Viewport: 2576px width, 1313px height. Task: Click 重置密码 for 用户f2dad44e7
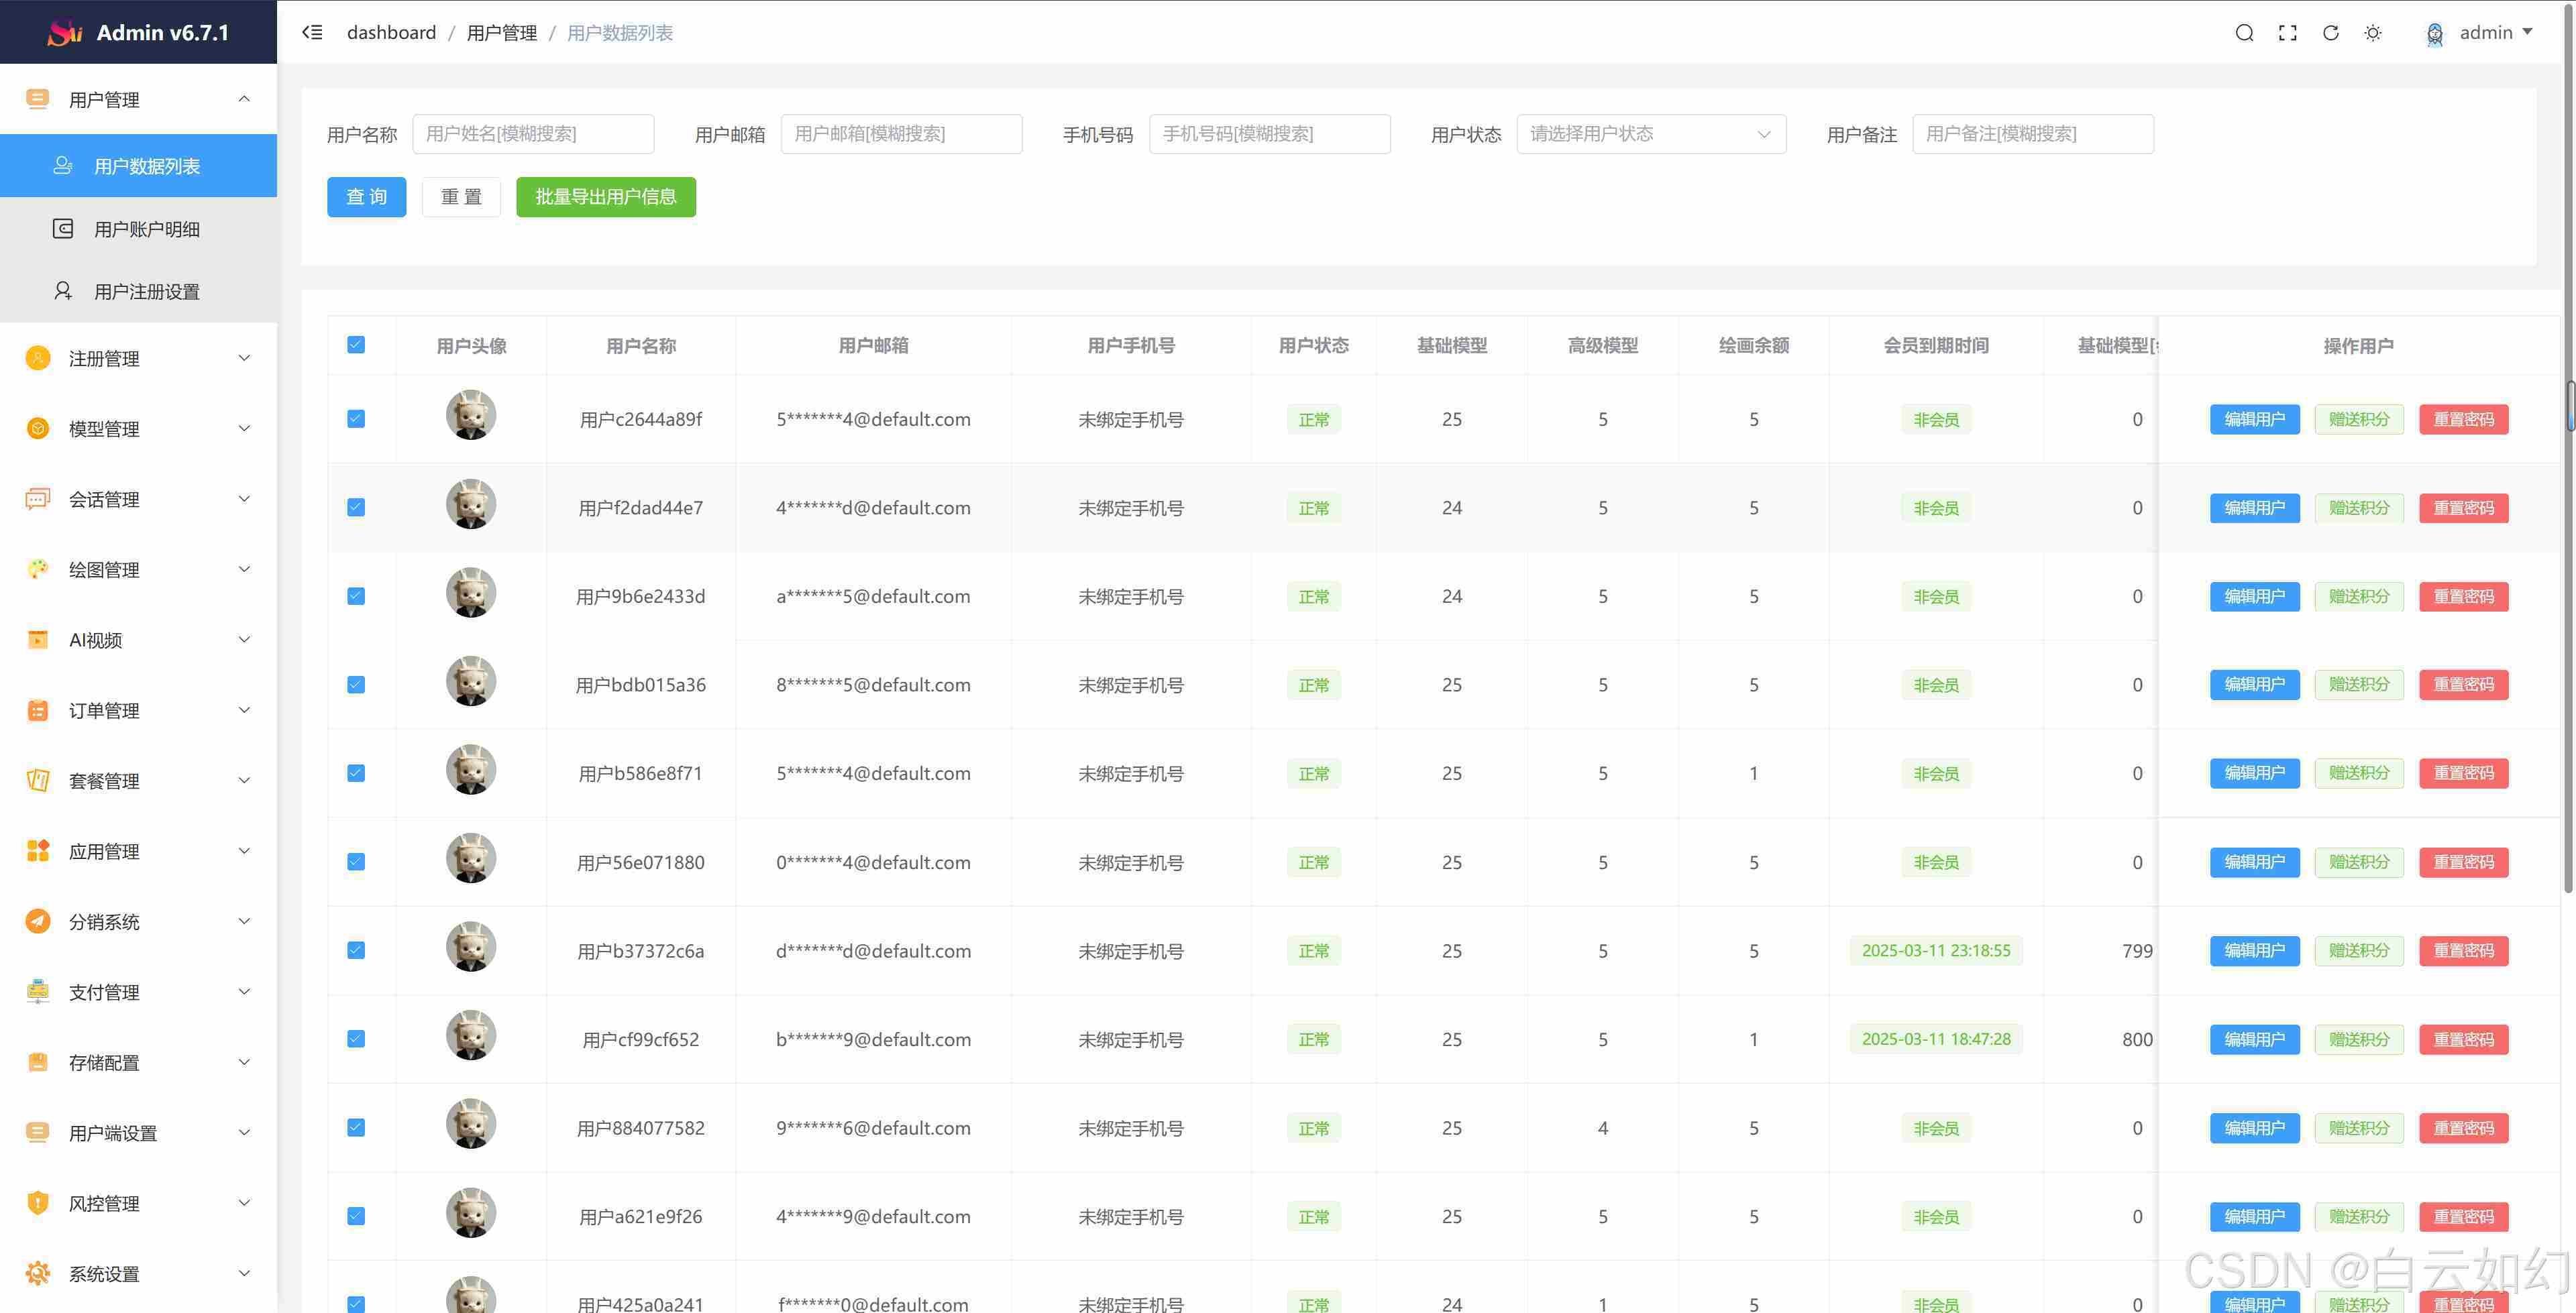(x=2463, y=508)
